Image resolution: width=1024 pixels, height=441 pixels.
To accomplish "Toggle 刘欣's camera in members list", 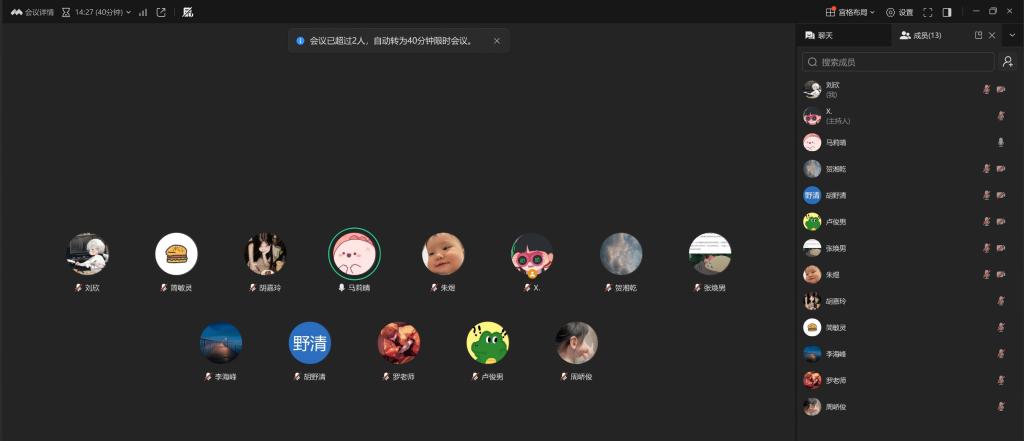I will coord(1001,89).
